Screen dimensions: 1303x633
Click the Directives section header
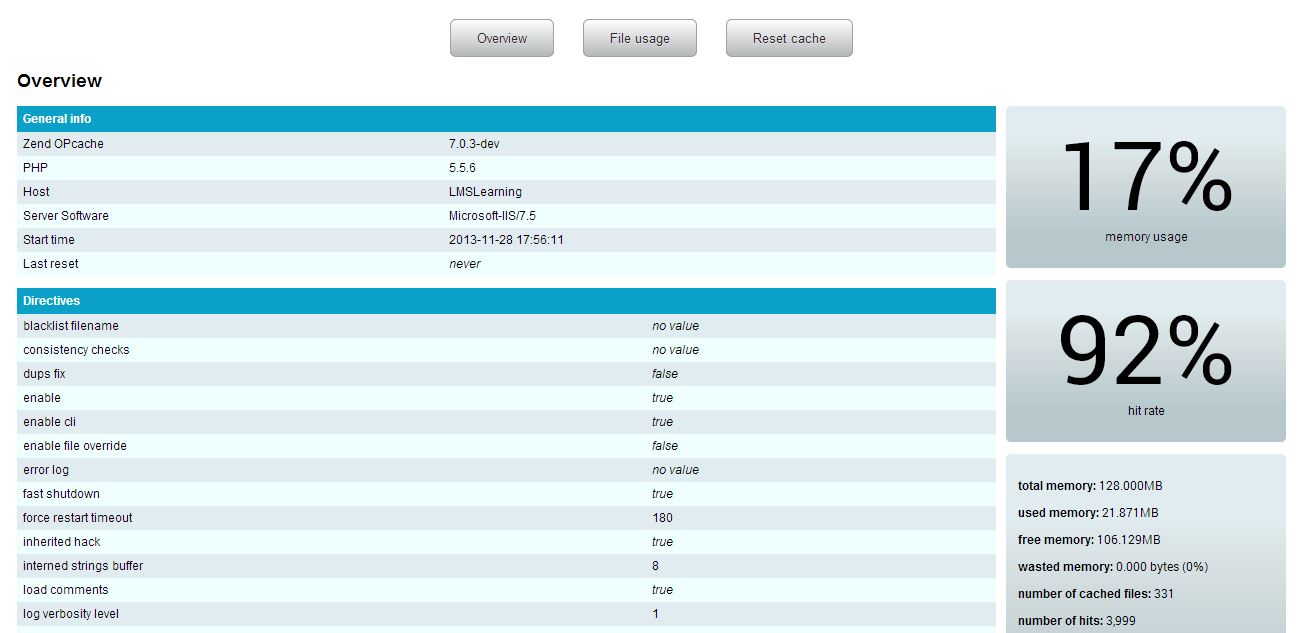point(506,301)
